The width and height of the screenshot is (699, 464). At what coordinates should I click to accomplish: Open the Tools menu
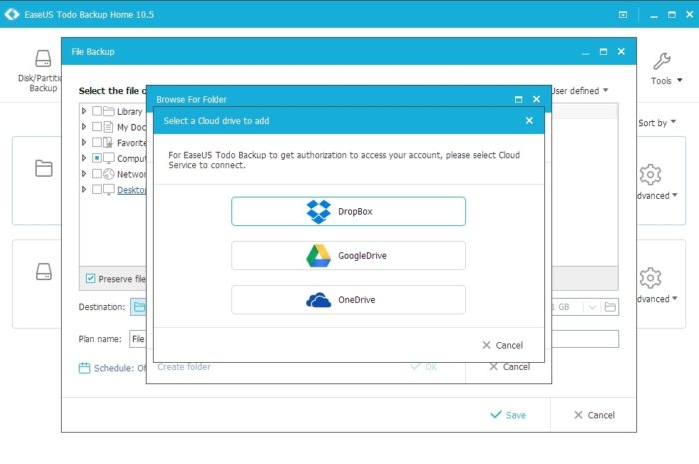click(666, 81)
